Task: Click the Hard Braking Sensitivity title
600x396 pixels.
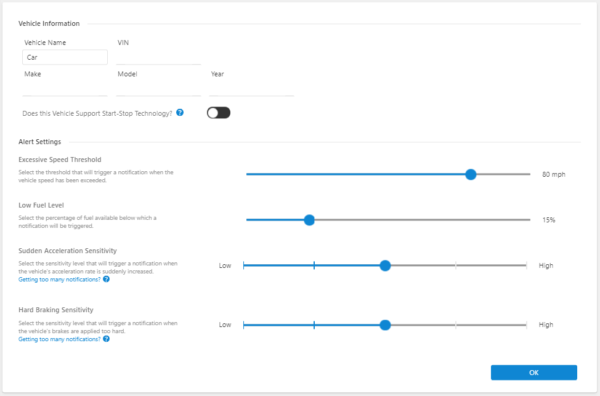Action: click(x=56, y=310)
